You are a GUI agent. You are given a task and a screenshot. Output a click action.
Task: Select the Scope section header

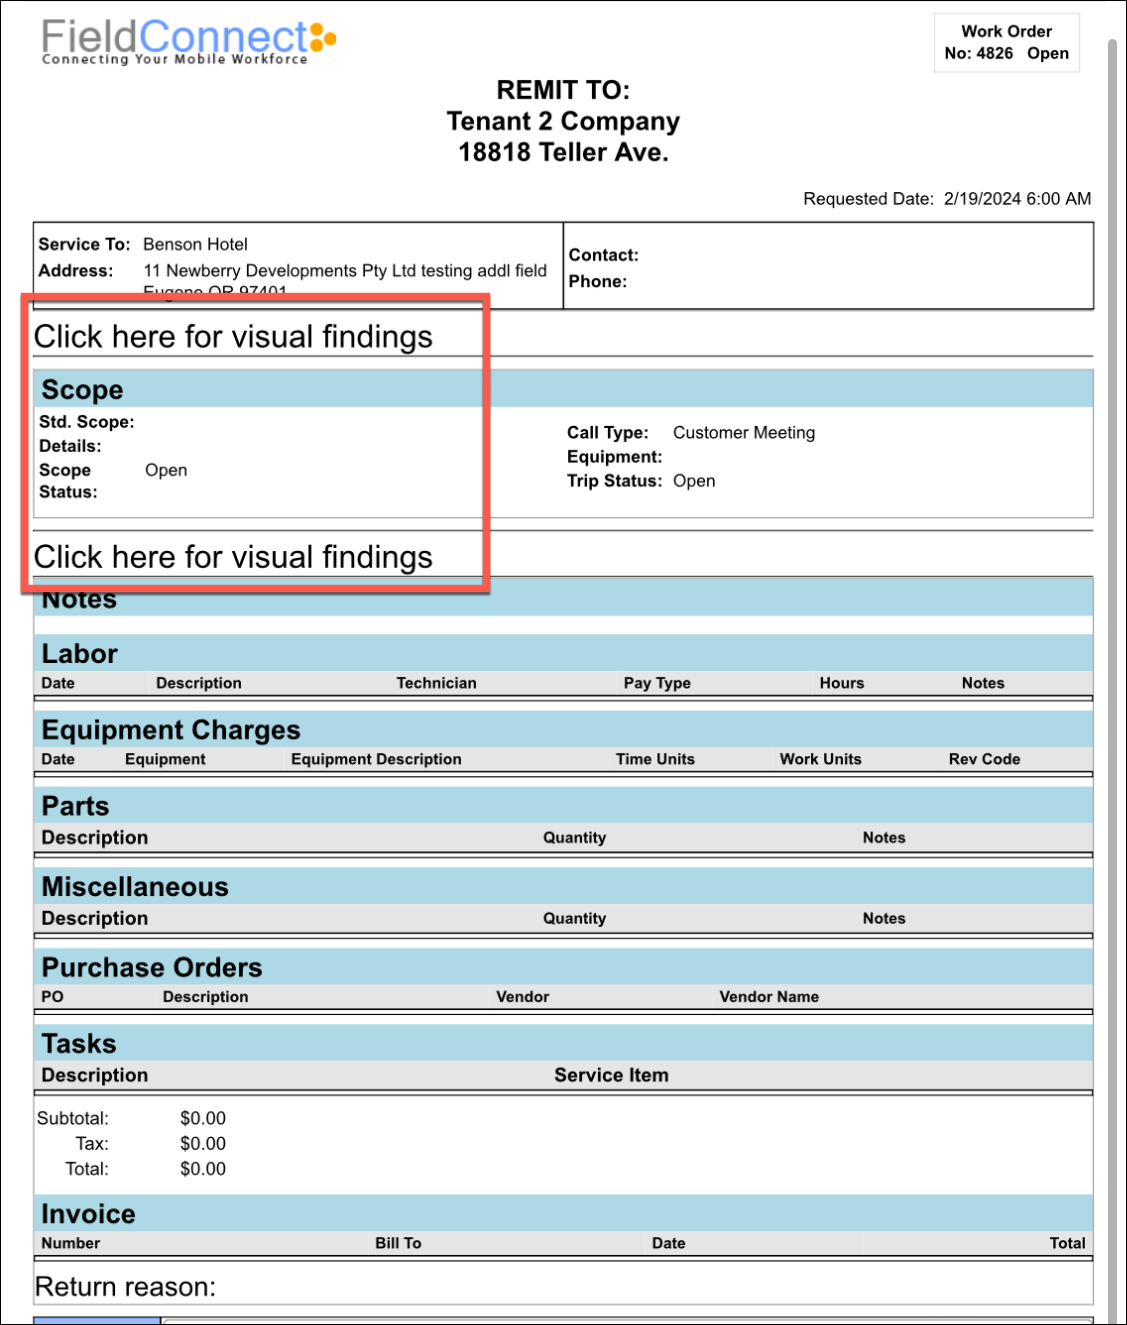click(82, 390)
